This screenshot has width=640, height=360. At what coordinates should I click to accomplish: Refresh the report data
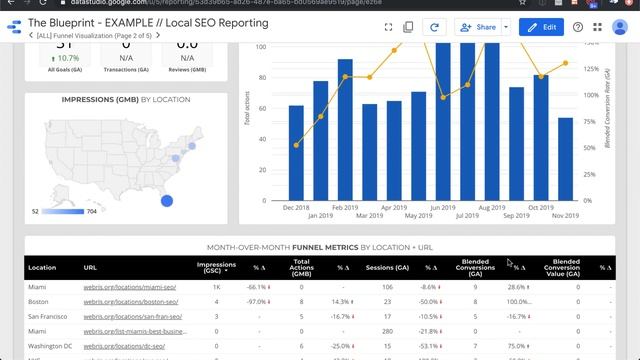click(434, 27)
